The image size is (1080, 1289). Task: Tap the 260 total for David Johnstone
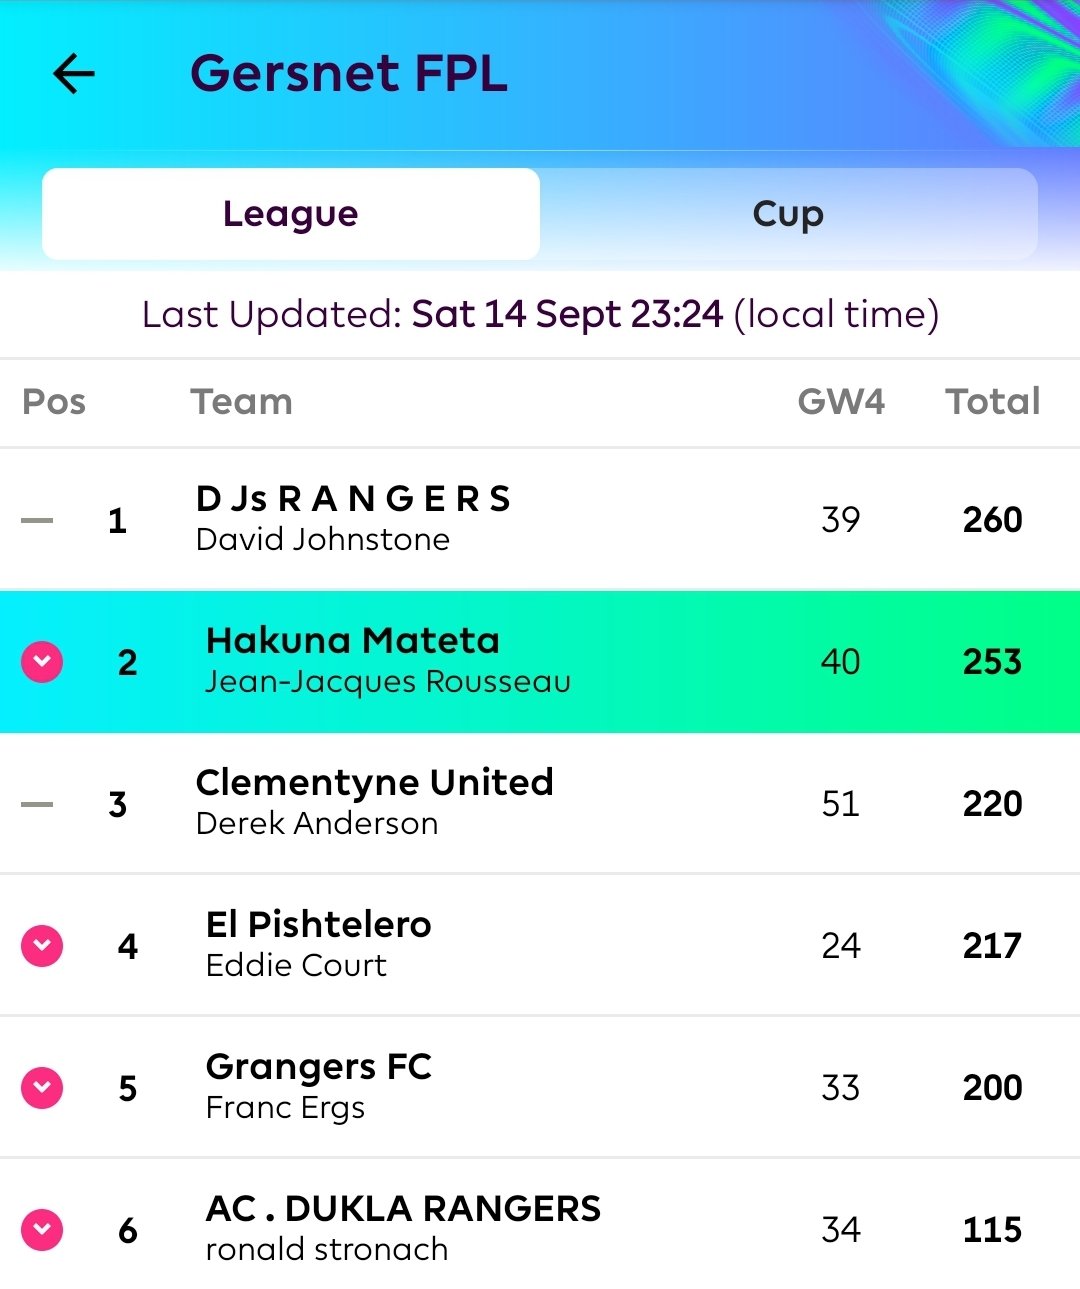(x=993, y=520)
